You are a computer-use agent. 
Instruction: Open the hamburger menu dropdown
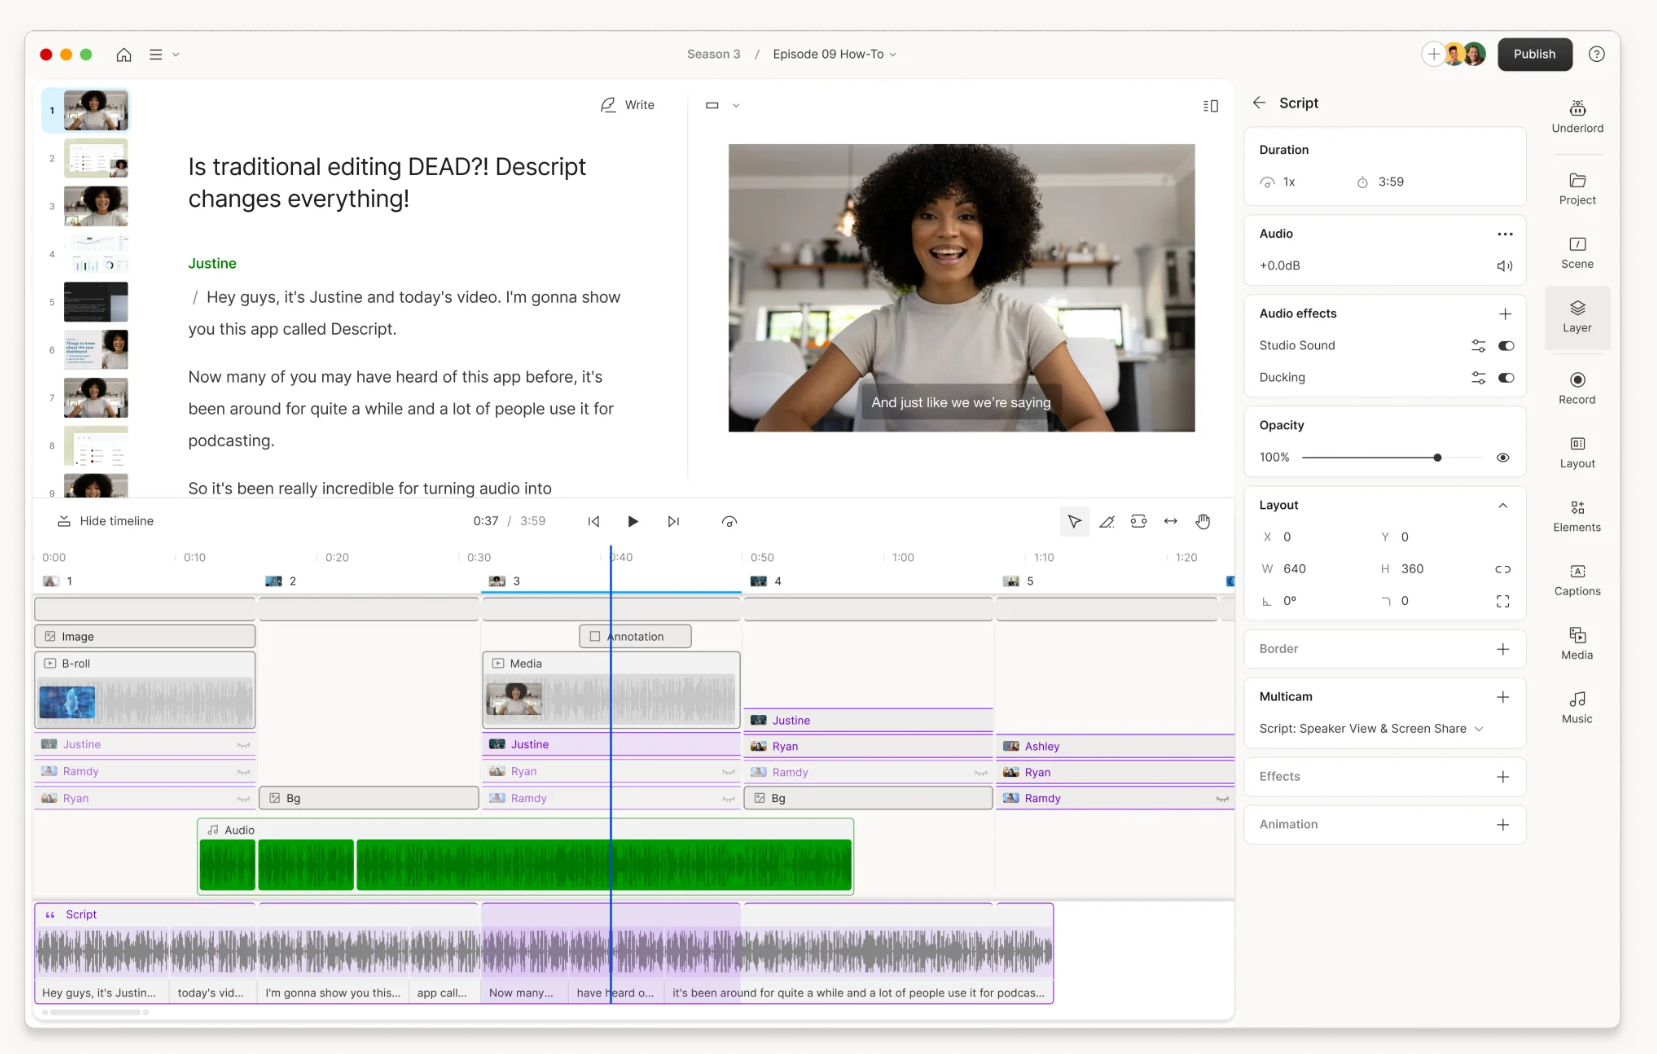click(x=164, y=55)
